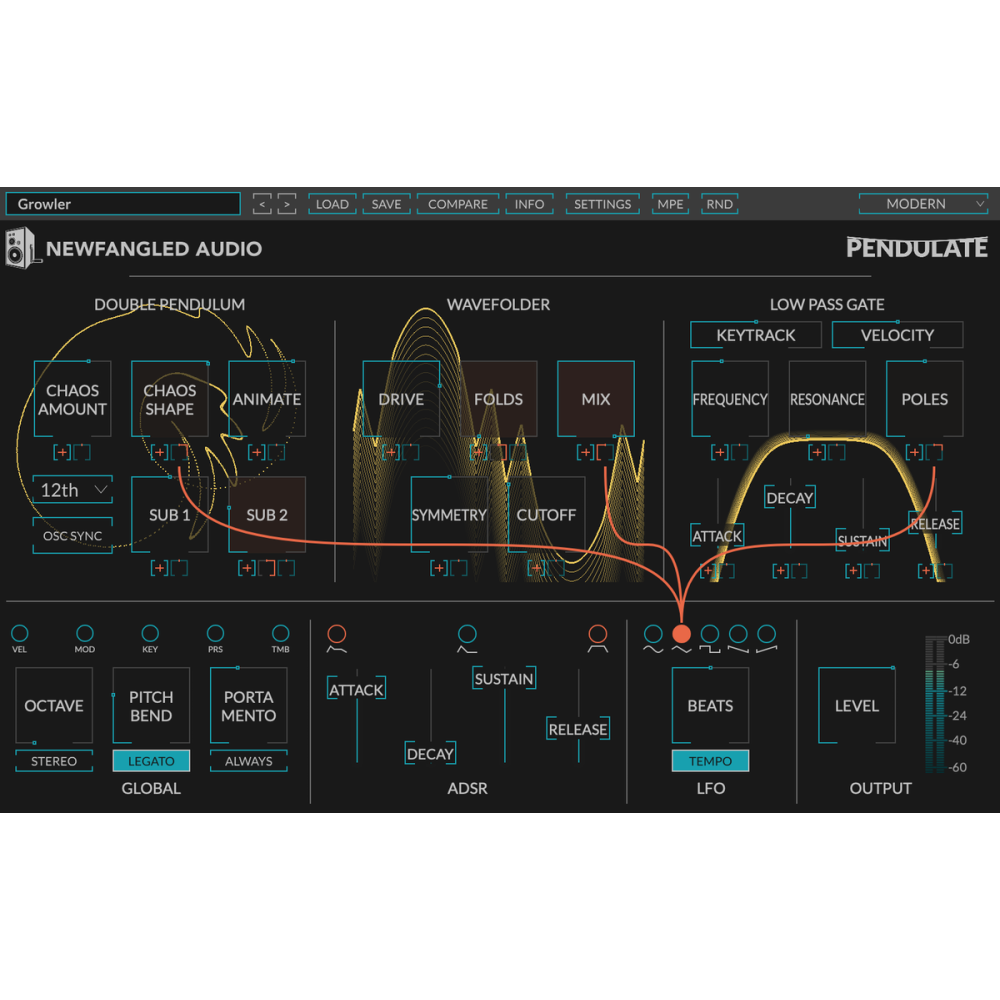The width and height of the screenshot is (1000, 1000).
Task: Add modulation with plus under Animate
Action: (256, 452)
